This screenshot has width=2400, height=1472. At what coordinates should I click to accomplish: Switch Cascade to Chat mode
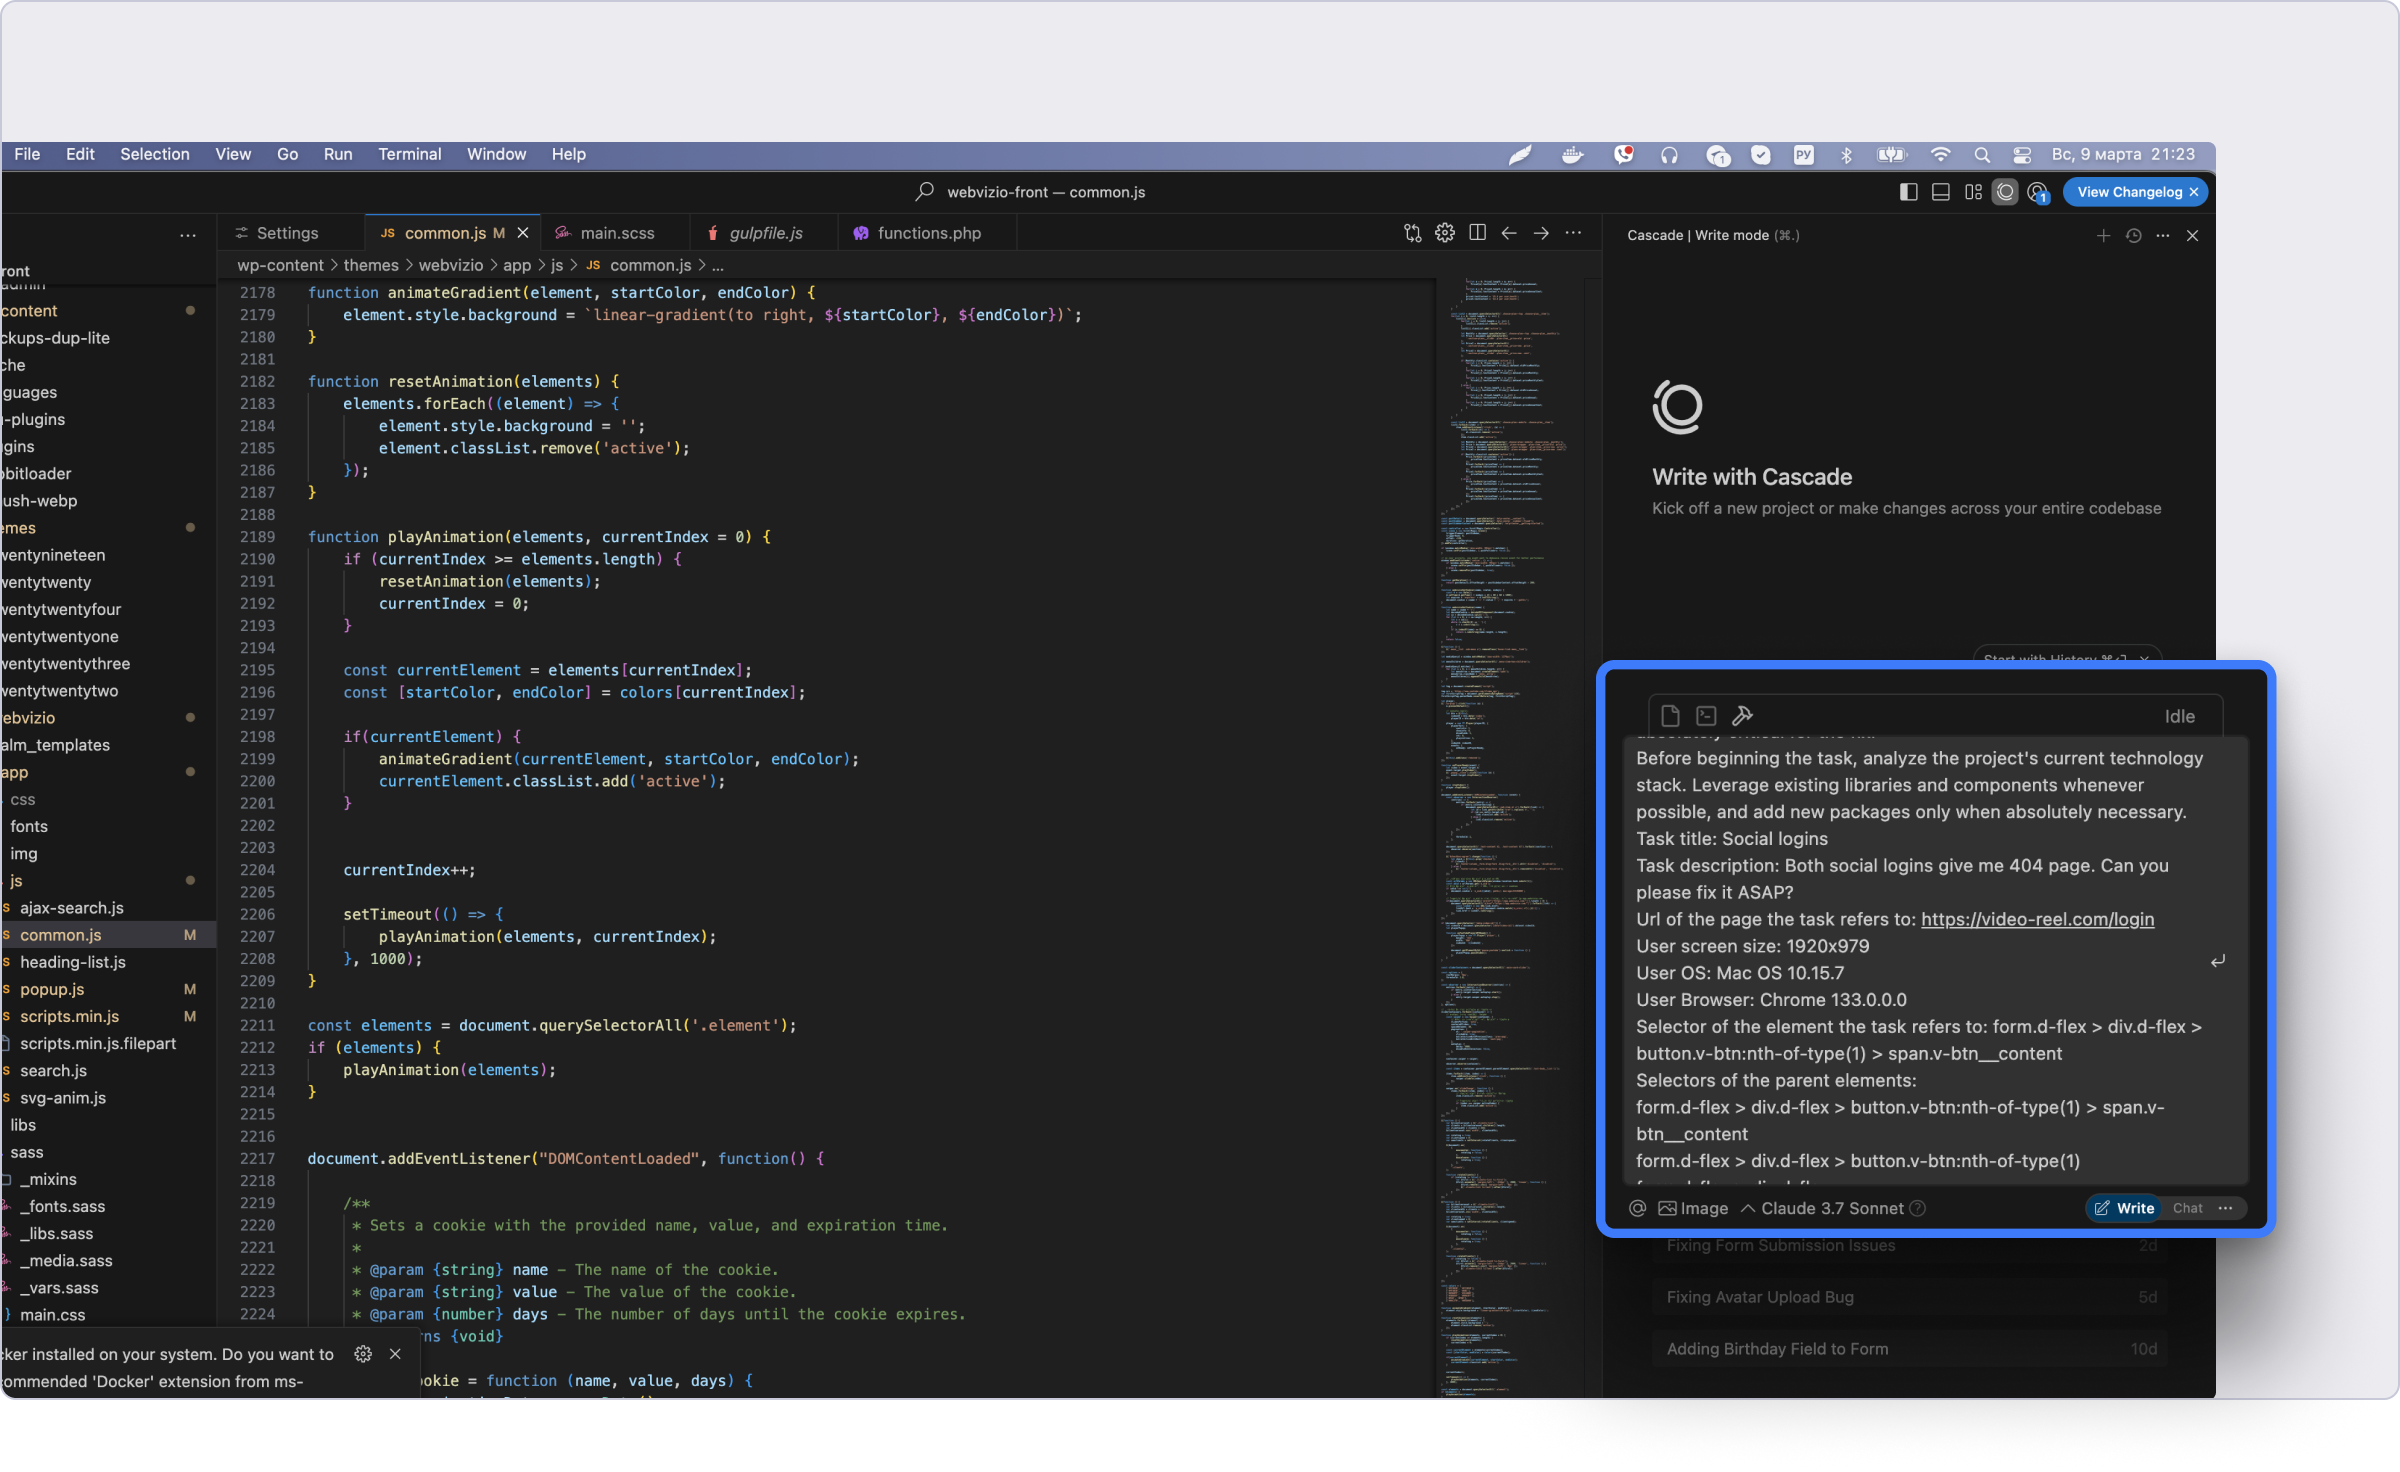[x=2187, y=1208]
